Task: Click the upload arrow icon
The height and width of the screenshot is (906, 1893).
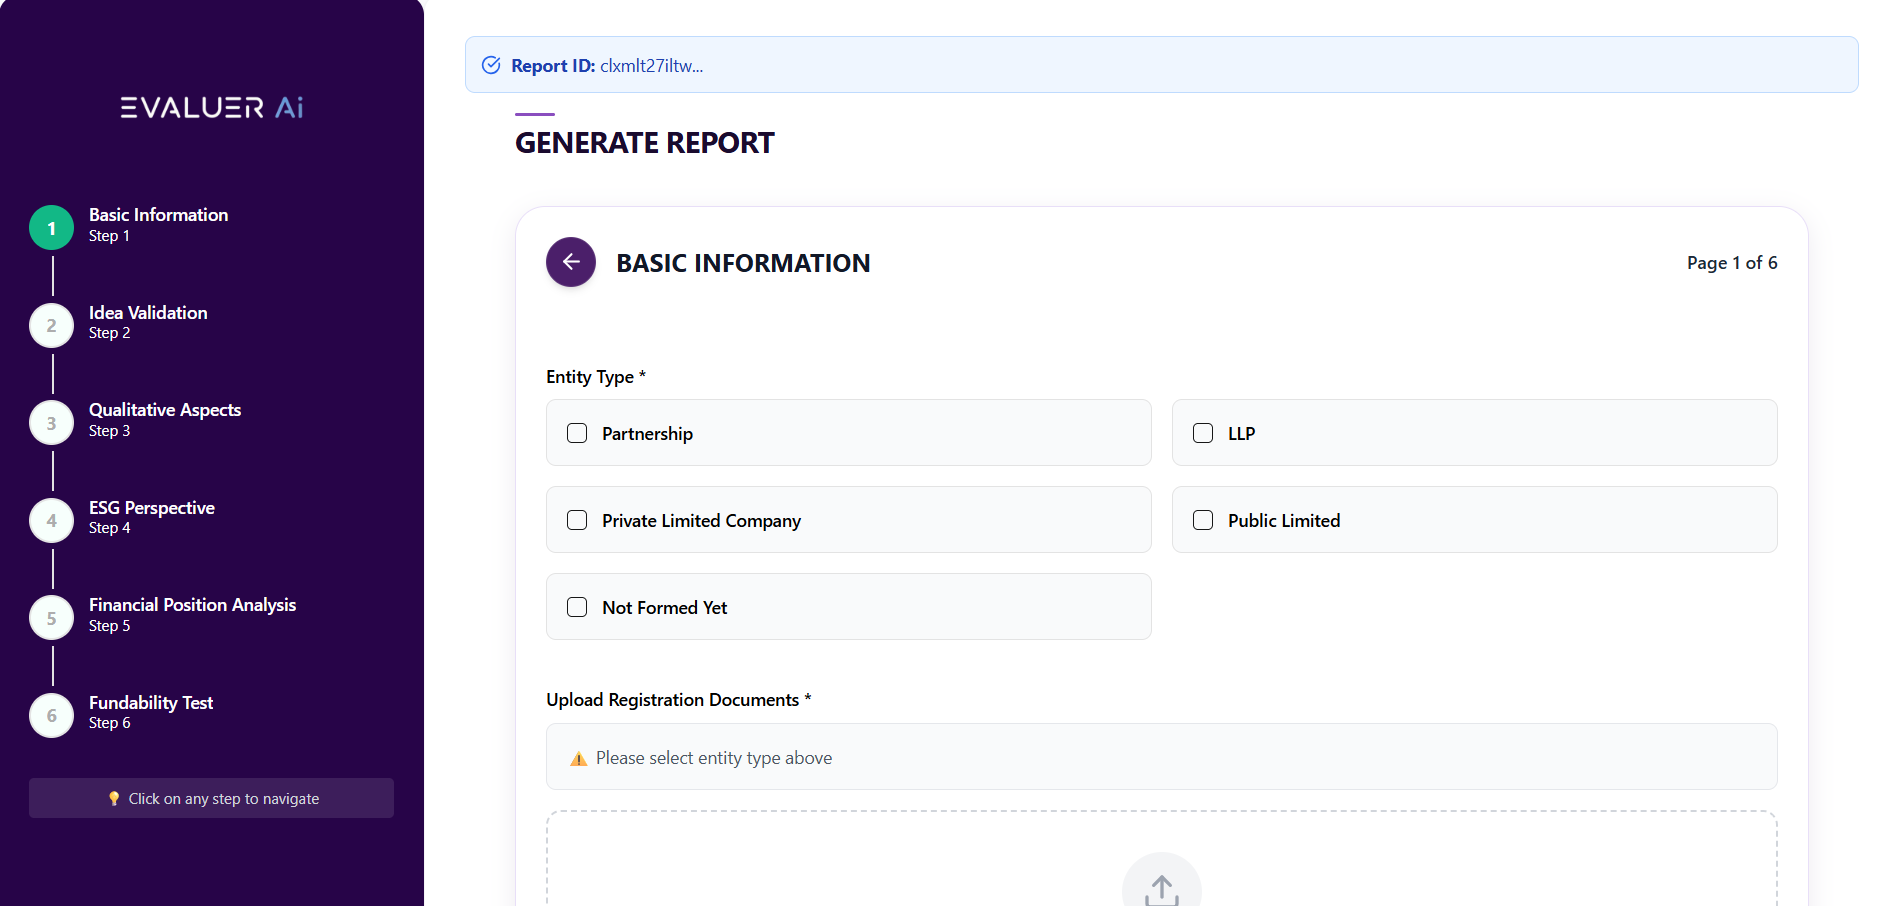Action: pyautogui.click(x=1161, y=888)
